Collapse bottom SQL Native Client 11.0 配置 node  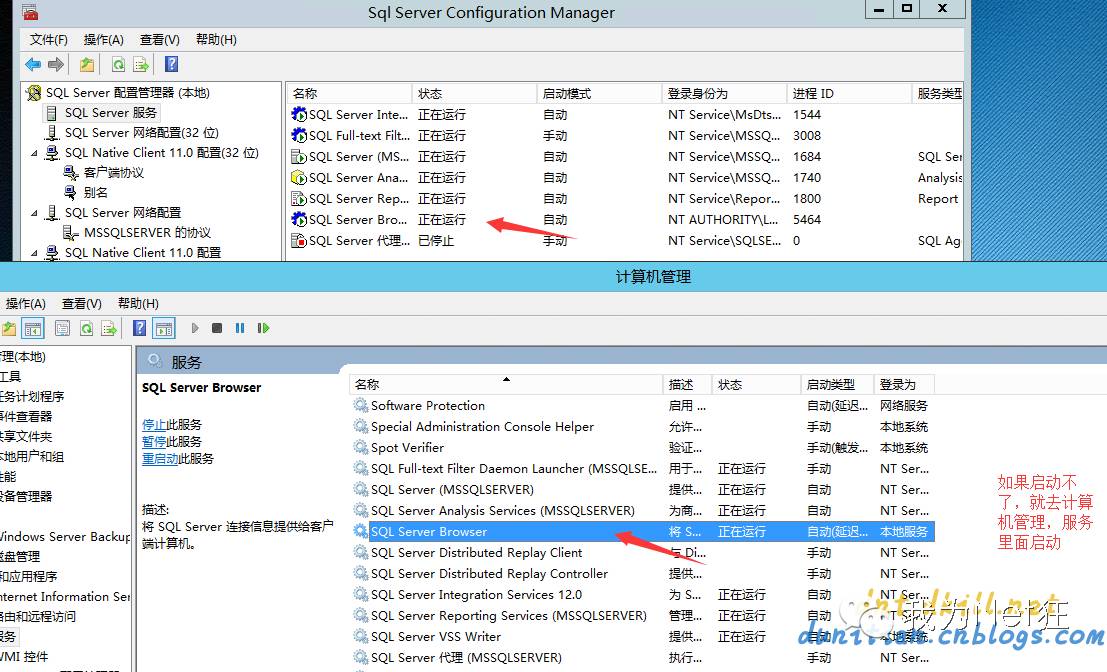pyautogui.click(x=34, y=253)
